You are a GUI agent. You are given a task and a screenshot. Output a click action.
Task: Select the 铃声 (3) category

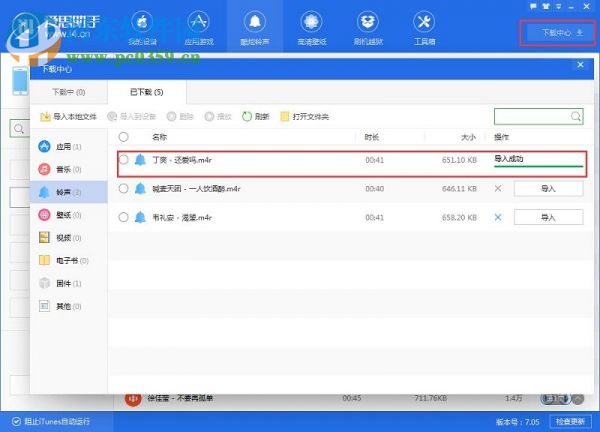[69, 192]
